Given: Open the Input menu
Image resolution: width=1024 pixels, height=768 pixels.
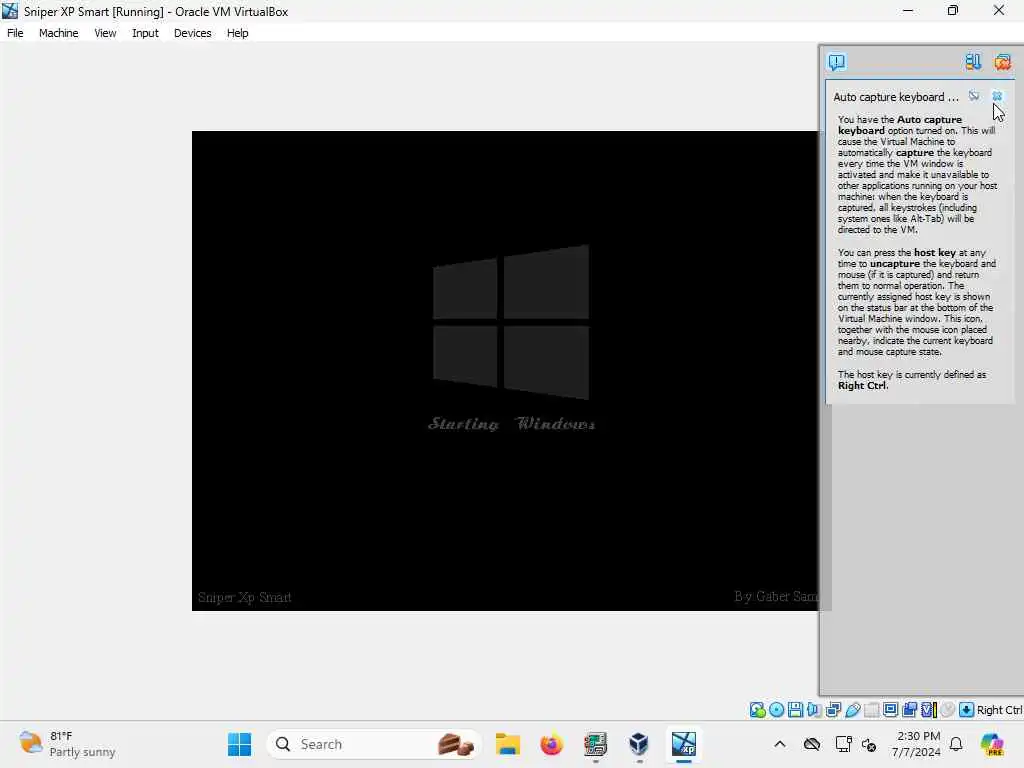Looking at the screenshot, I should click(145, 33).
